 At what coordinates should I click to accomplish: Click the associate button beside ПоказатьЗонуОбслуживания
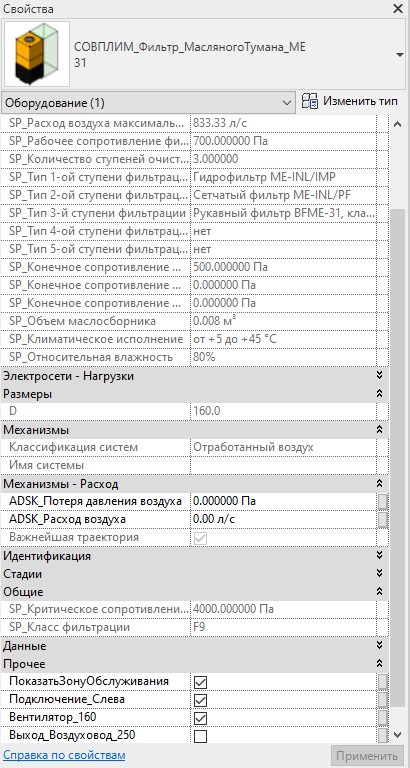(x=383, y=682)
